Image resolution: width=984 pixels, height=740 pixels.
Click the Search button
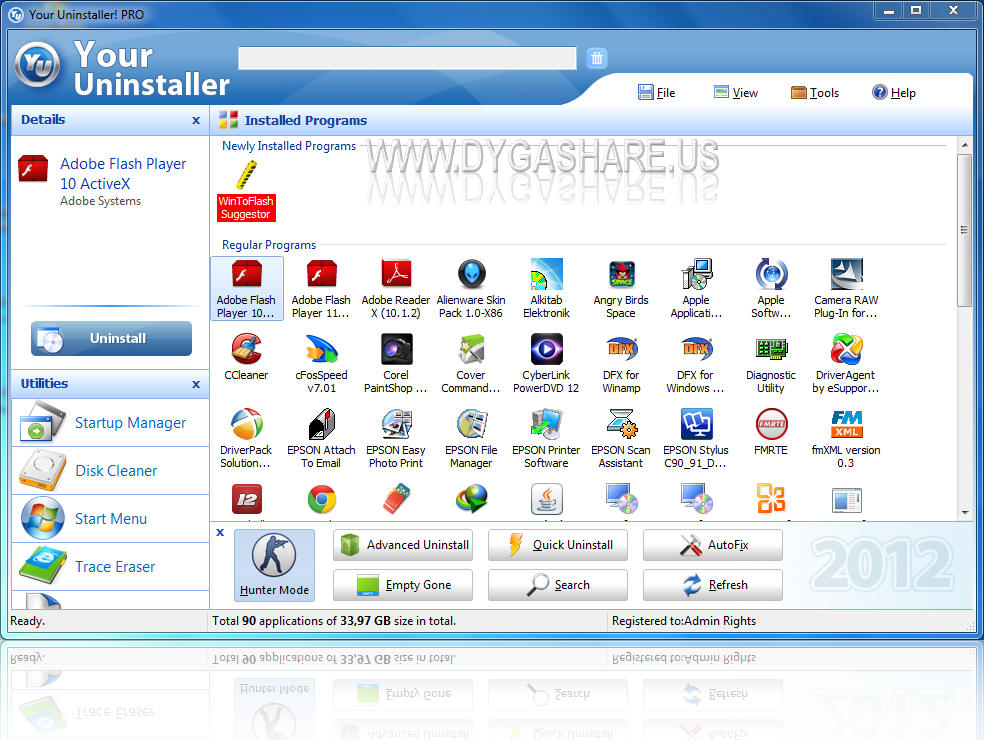pos(558,585)
